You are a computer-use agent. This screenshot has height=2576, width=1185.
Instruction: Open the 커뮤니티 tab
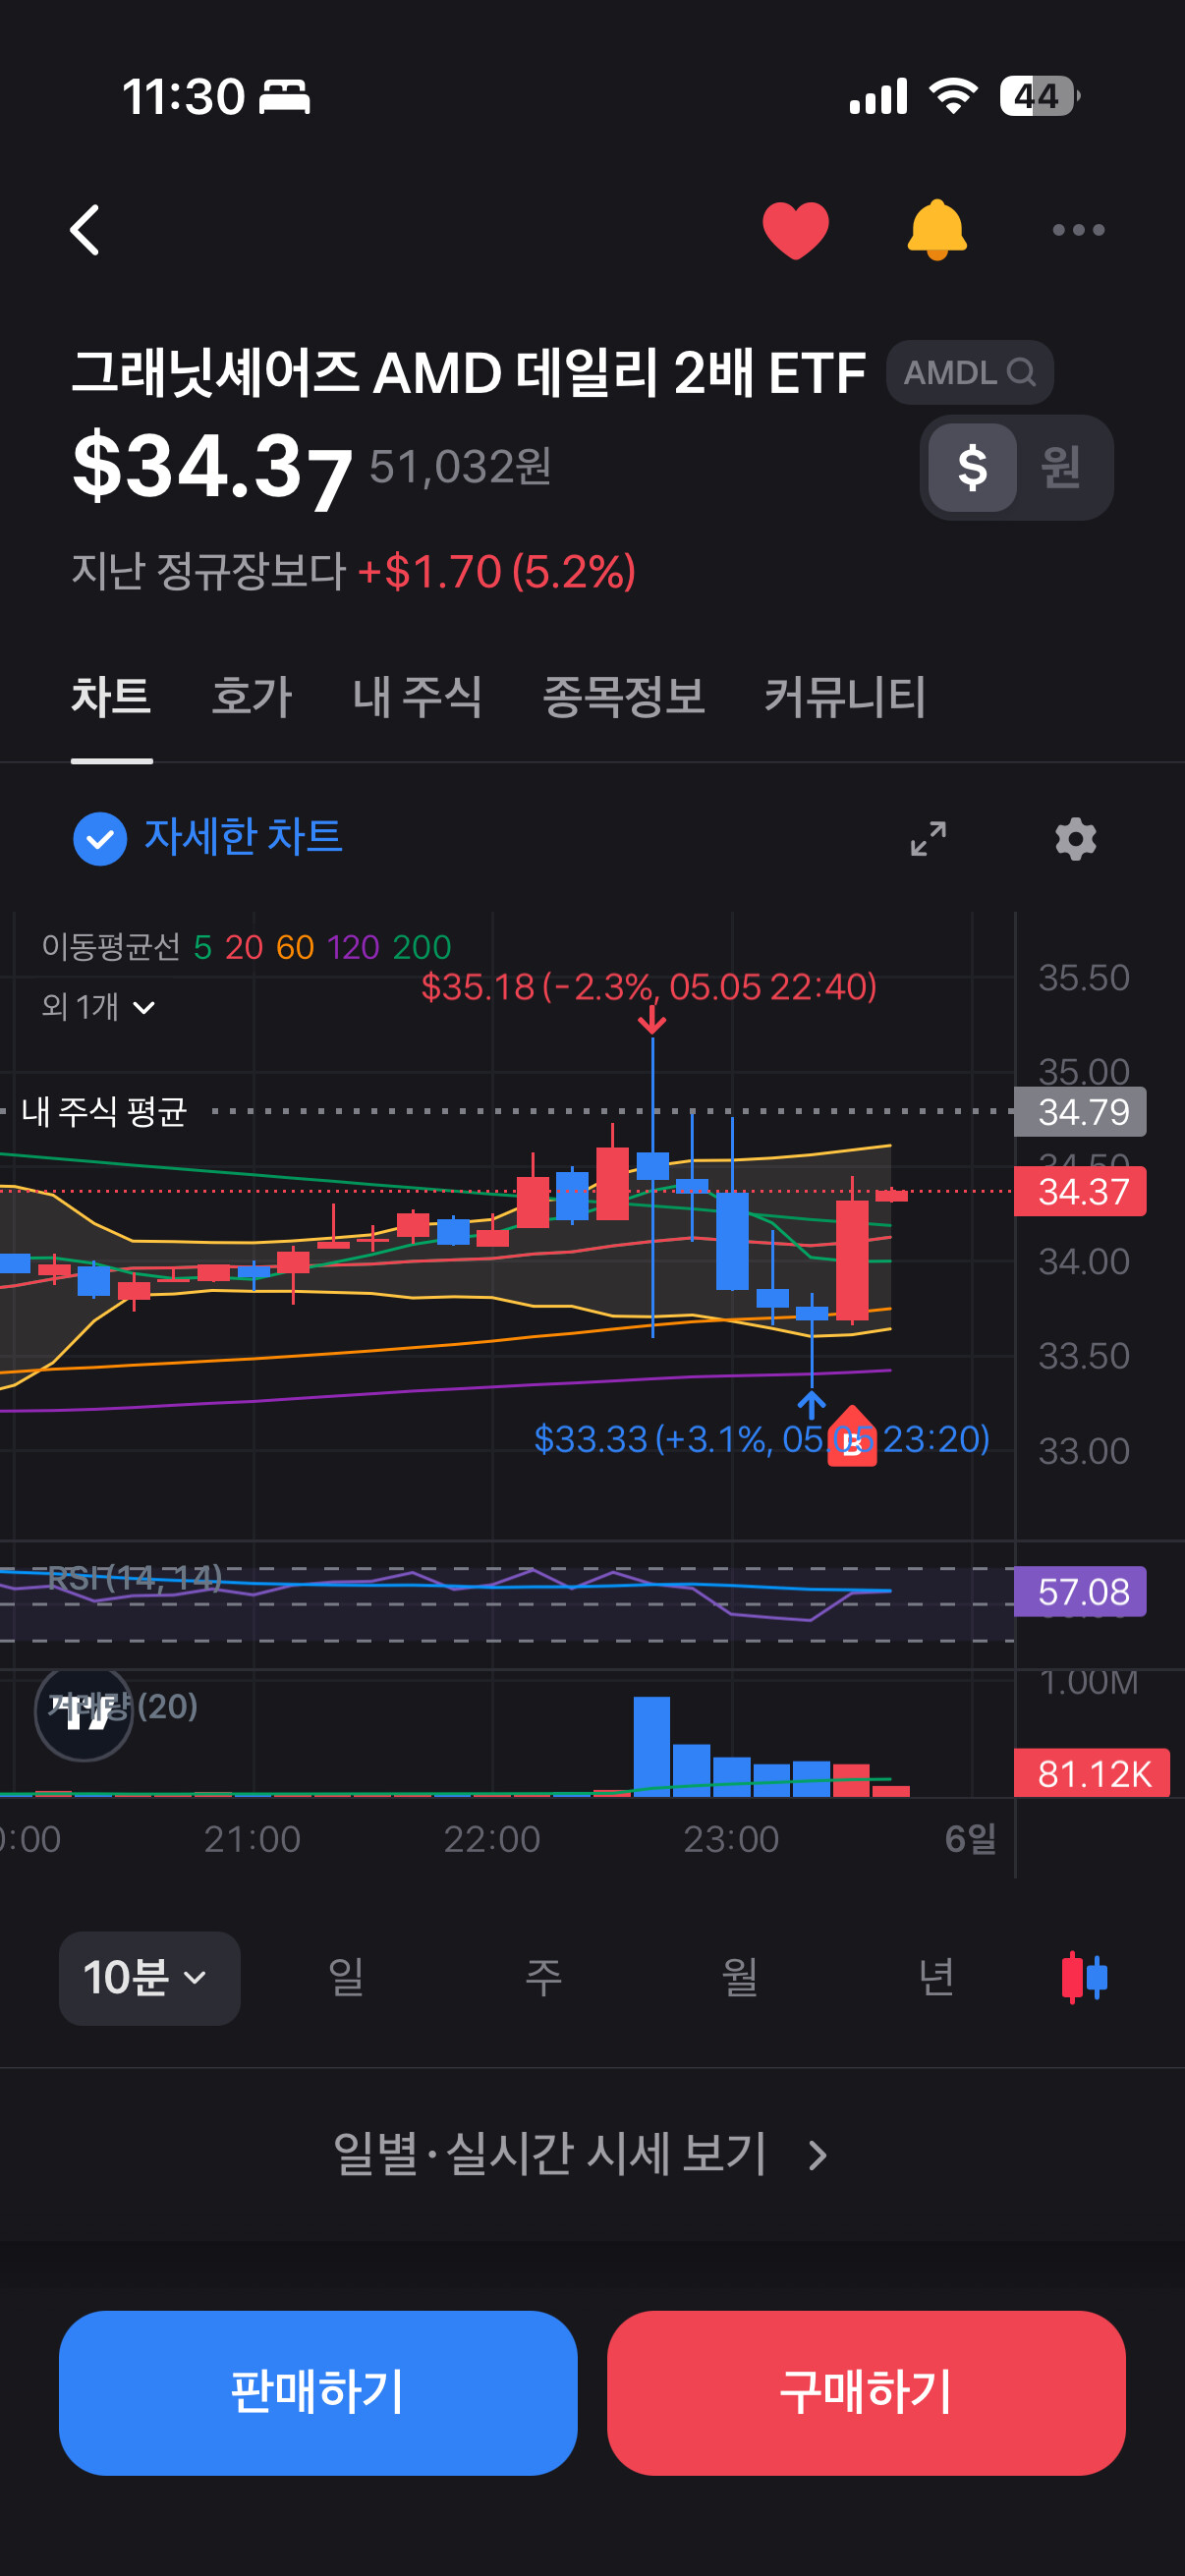pos(845,696)
